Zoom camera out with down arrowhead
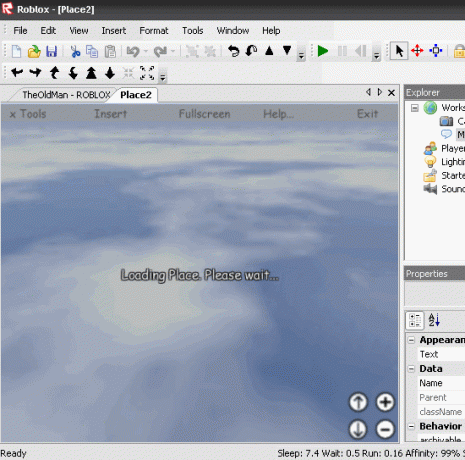465x460 pixels. [110, 73]
